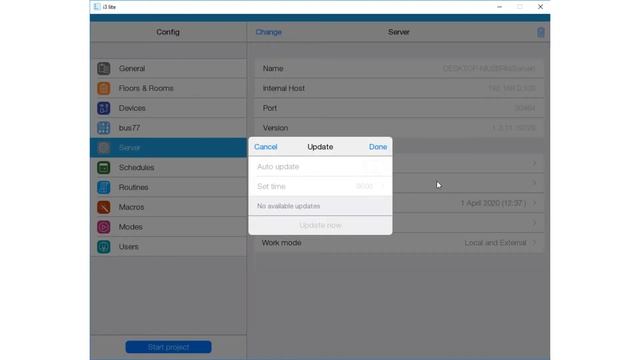Click the trash icon in Server header

click(x=541, y=32)
